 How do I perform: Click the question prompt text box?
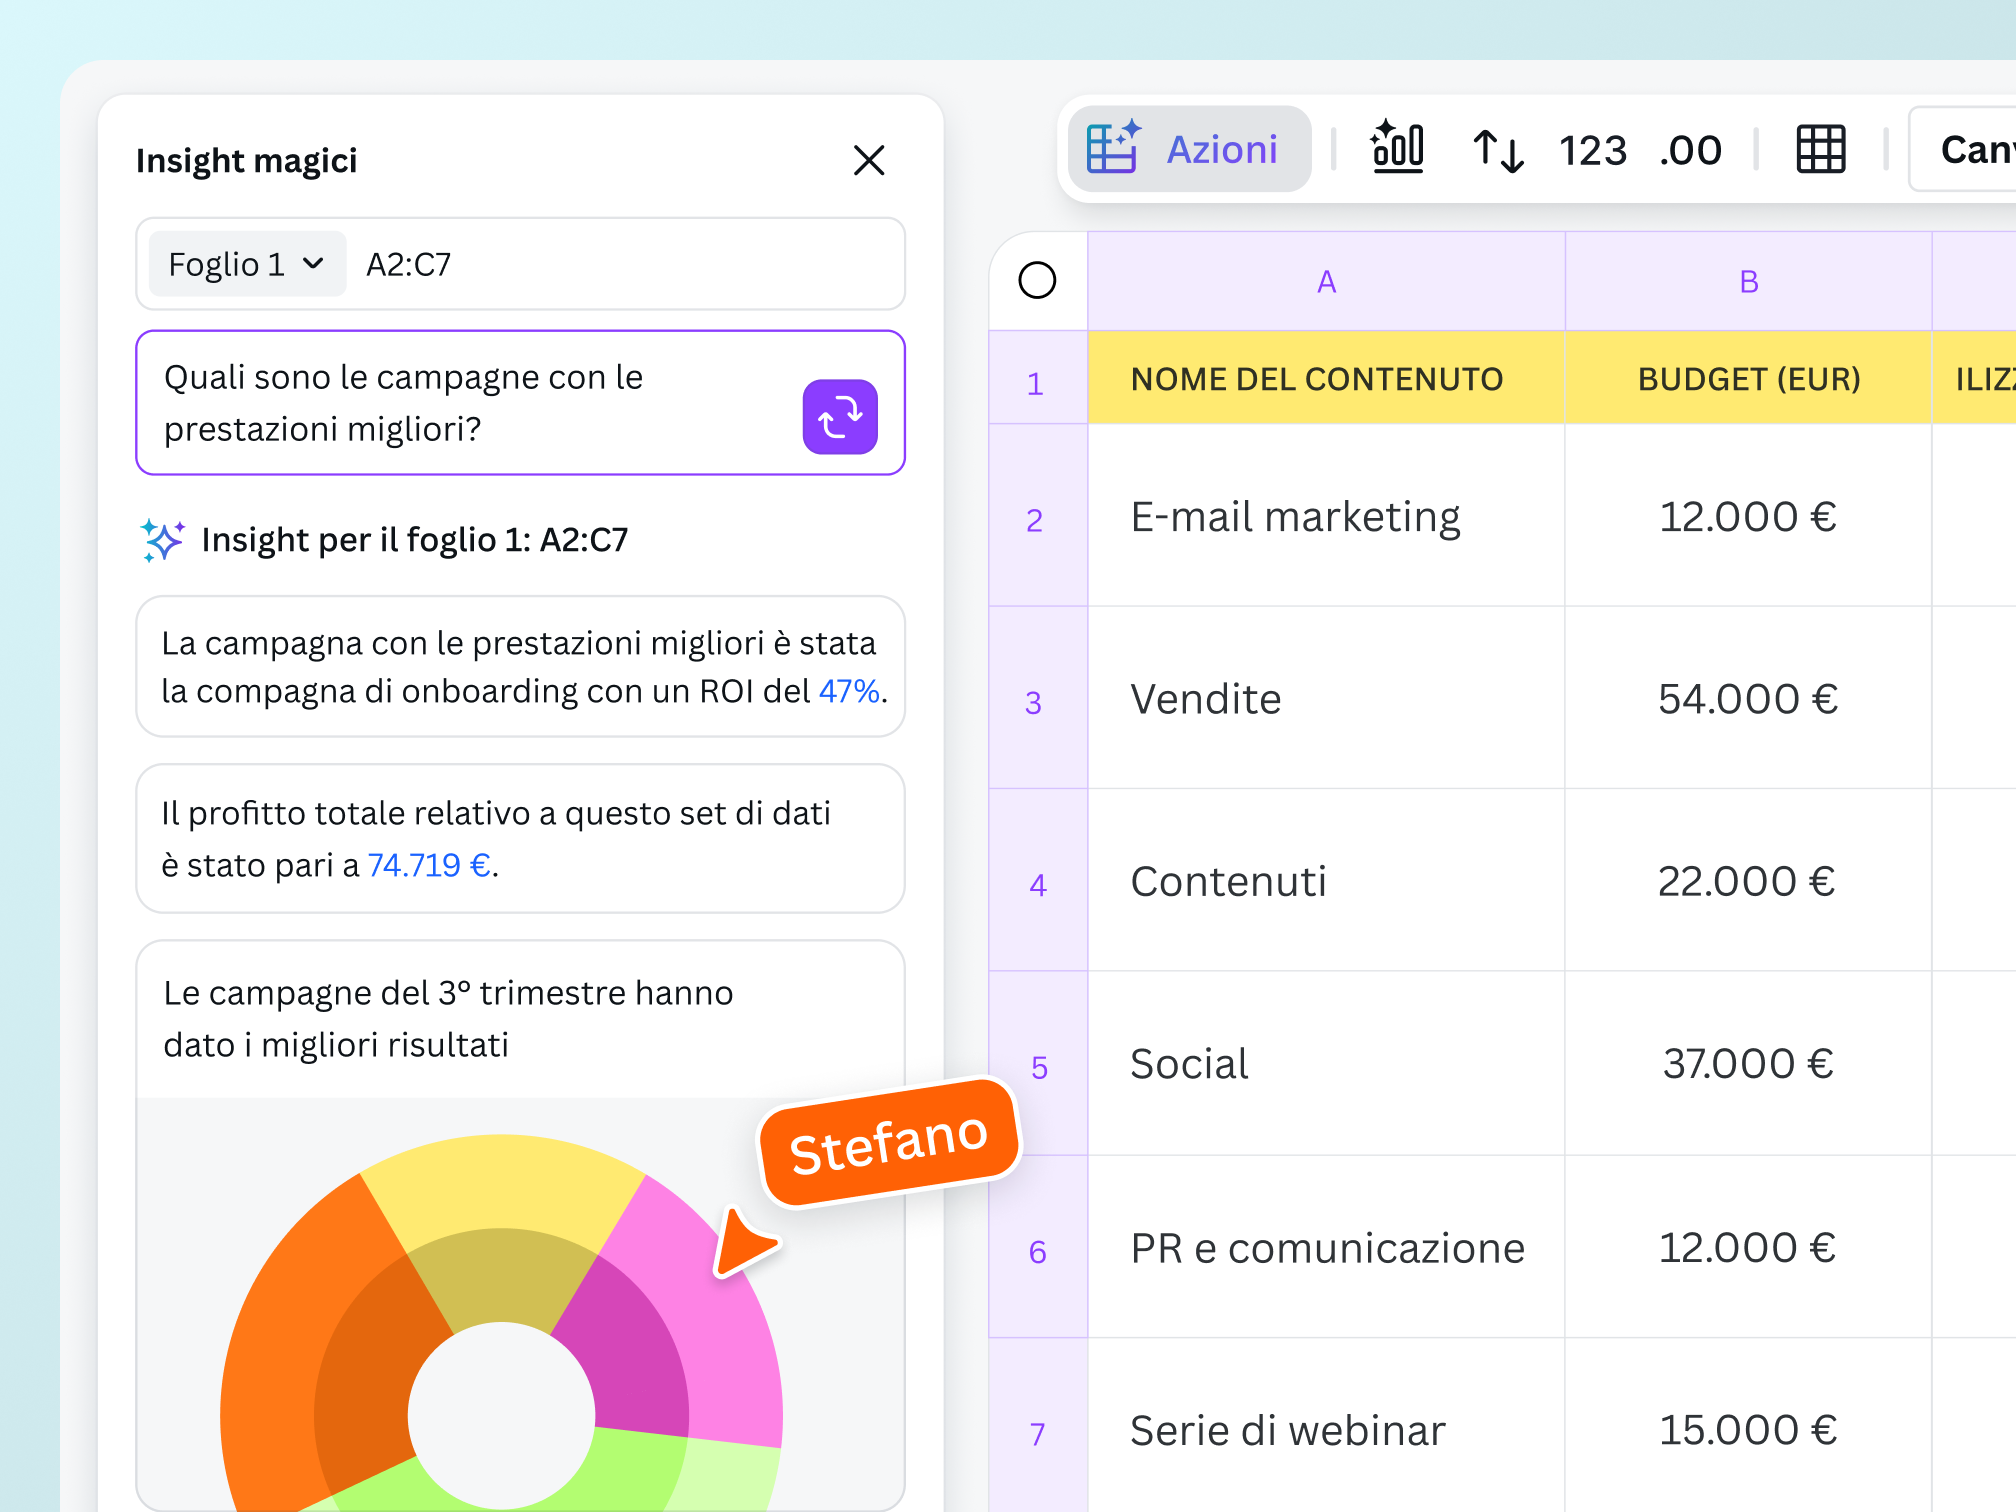coord(520,403)
